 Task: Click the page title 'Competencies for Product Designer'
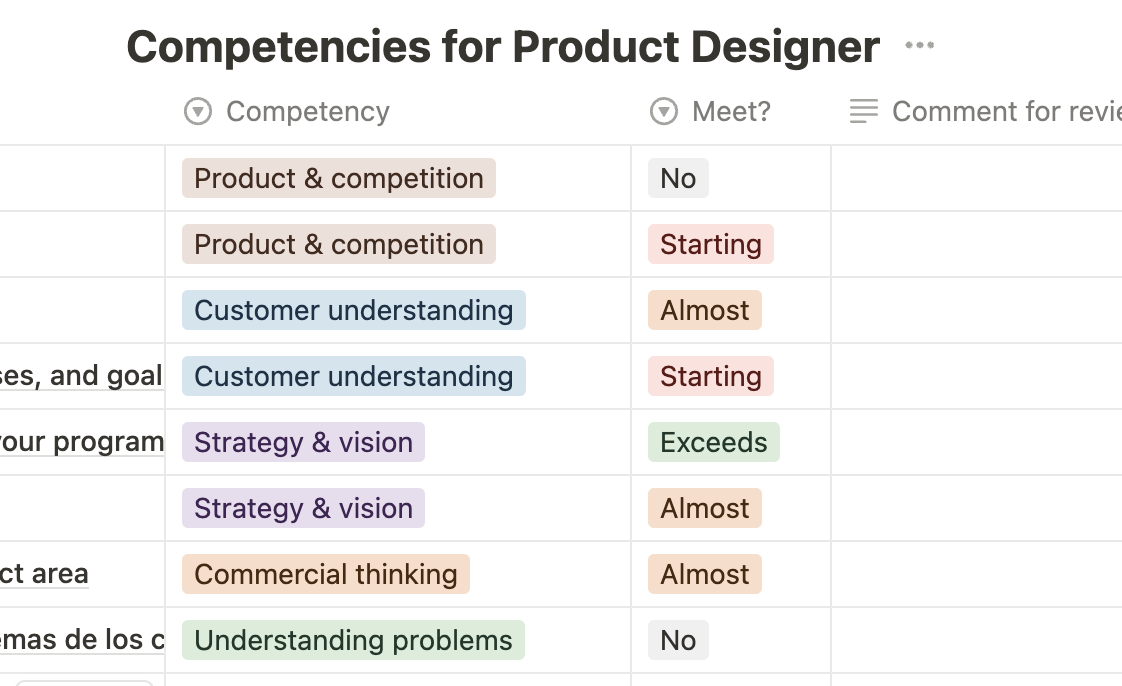(x=503, y=46)
